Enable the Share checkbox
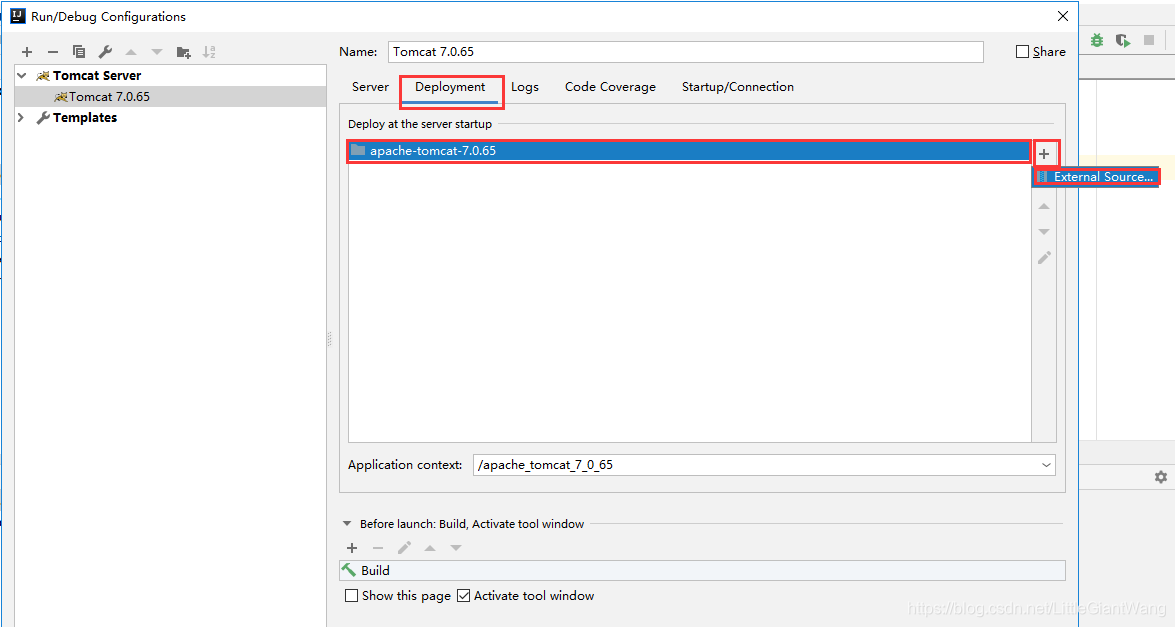This screenshot has height=627, width=1175. (1023, 51)
